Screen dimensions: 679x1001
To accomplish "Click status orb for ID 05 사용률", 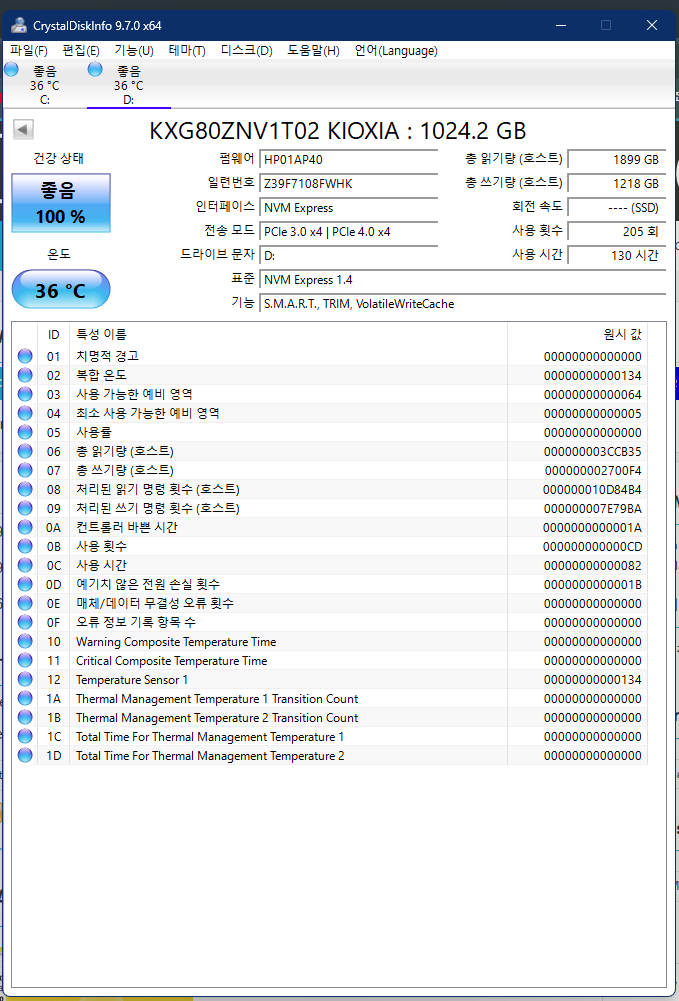I will (x=25, y=432).
